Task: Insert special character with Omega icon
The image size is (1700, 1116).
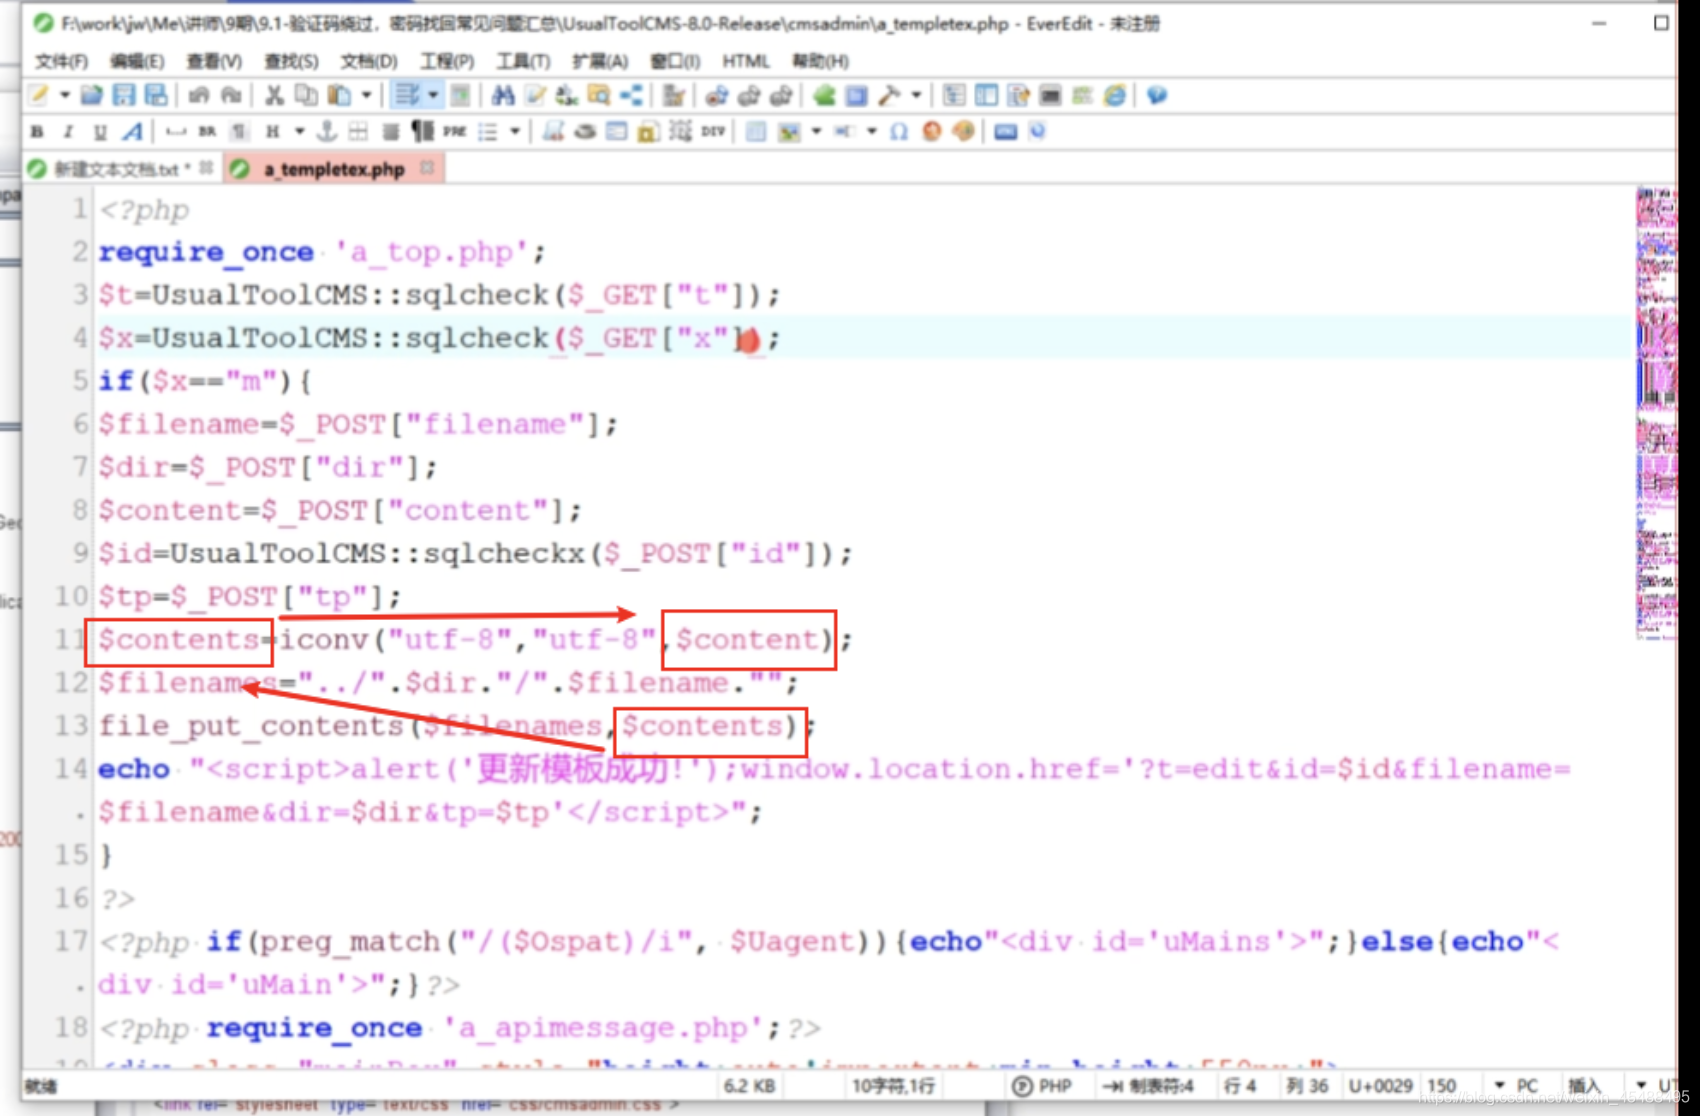Action: (899, 131)
